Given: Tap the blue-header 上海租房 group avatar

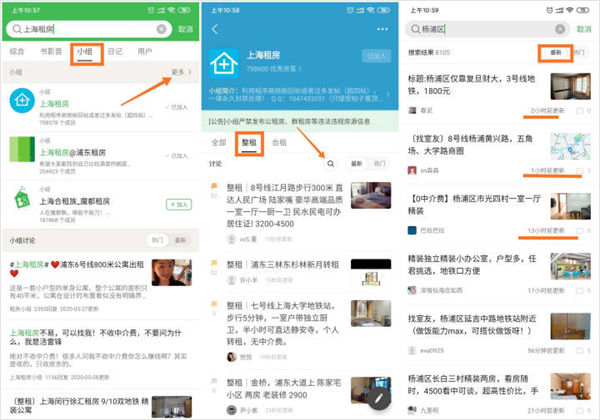Looking at the screenshot, I should (x=224, y=63).
